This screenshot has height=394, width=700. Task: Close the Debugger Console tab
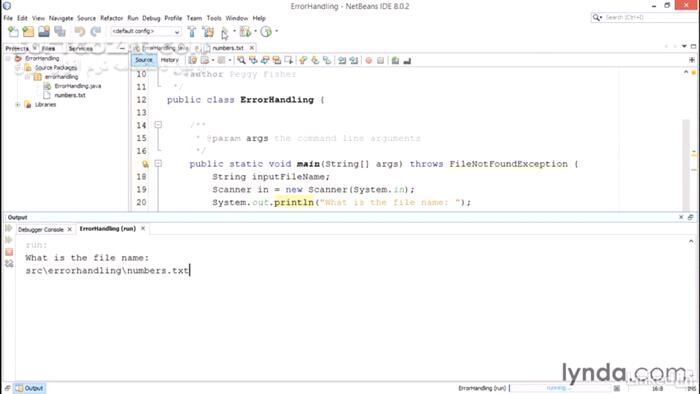[x=70, y=229]
